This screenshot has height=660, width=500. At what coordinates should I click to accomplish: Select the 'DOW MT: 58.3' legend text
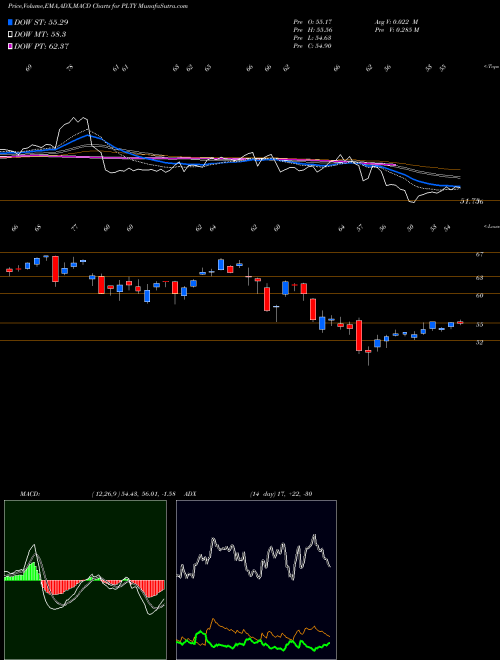[40, 35]
